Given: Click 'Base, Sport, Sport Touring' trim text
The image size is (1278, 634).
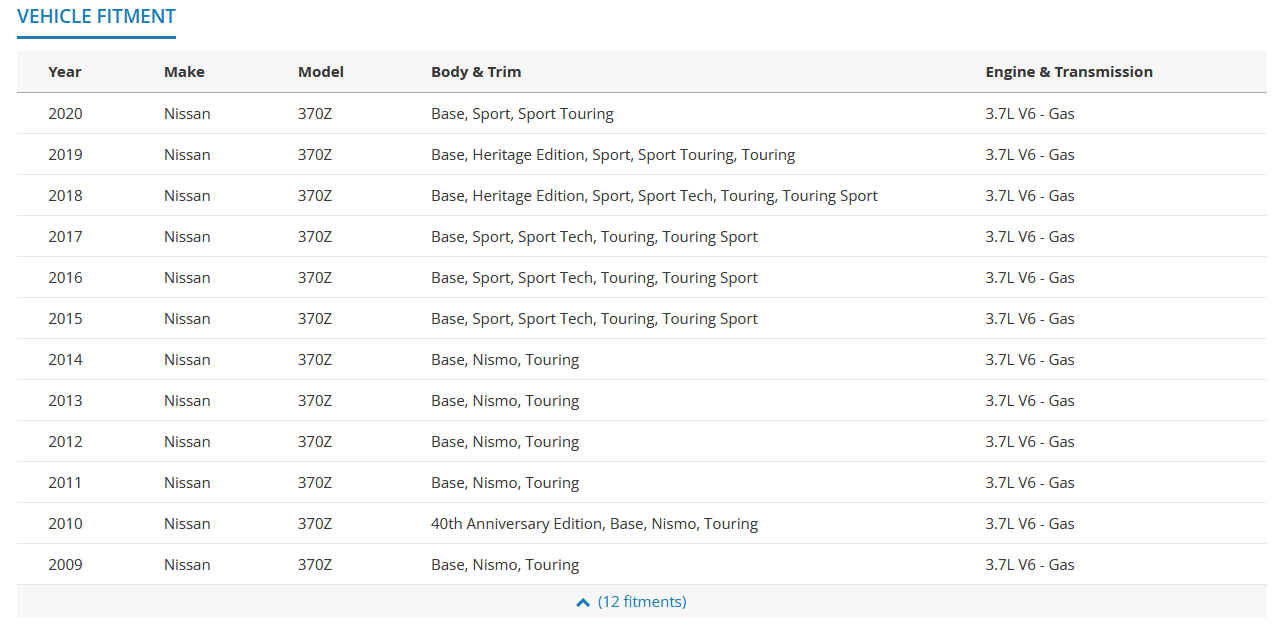Looking at the screenshot, I should coord(522,114).
